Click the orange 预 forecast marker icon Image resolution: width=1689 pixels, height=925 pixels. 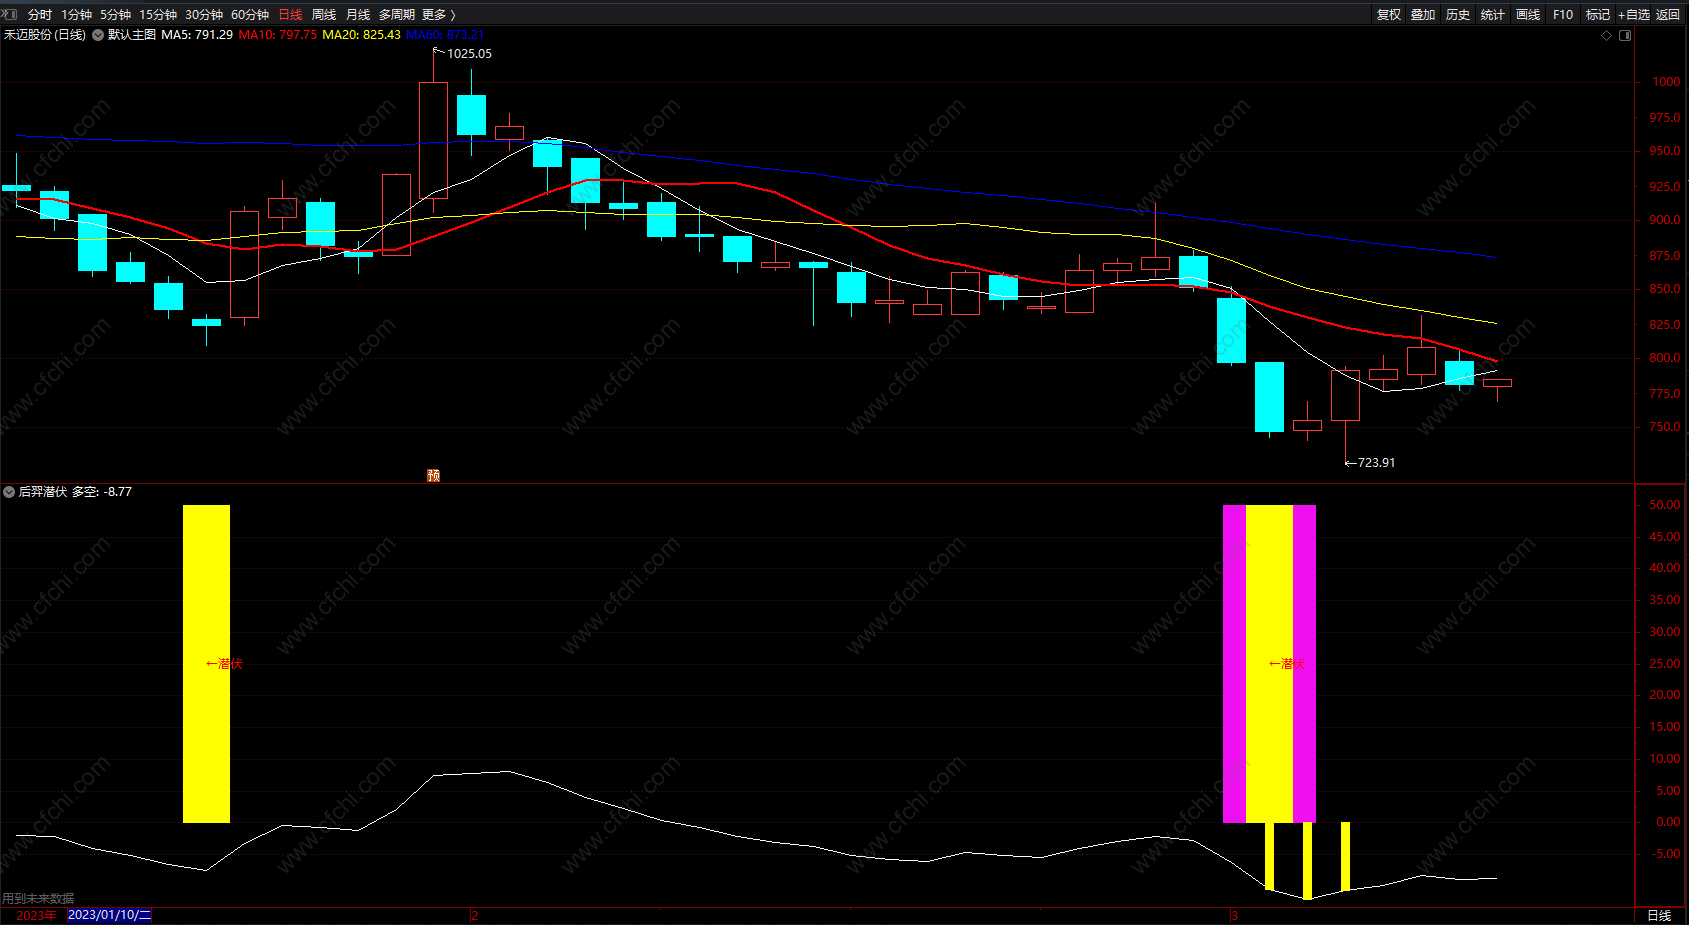coord(433,475)
